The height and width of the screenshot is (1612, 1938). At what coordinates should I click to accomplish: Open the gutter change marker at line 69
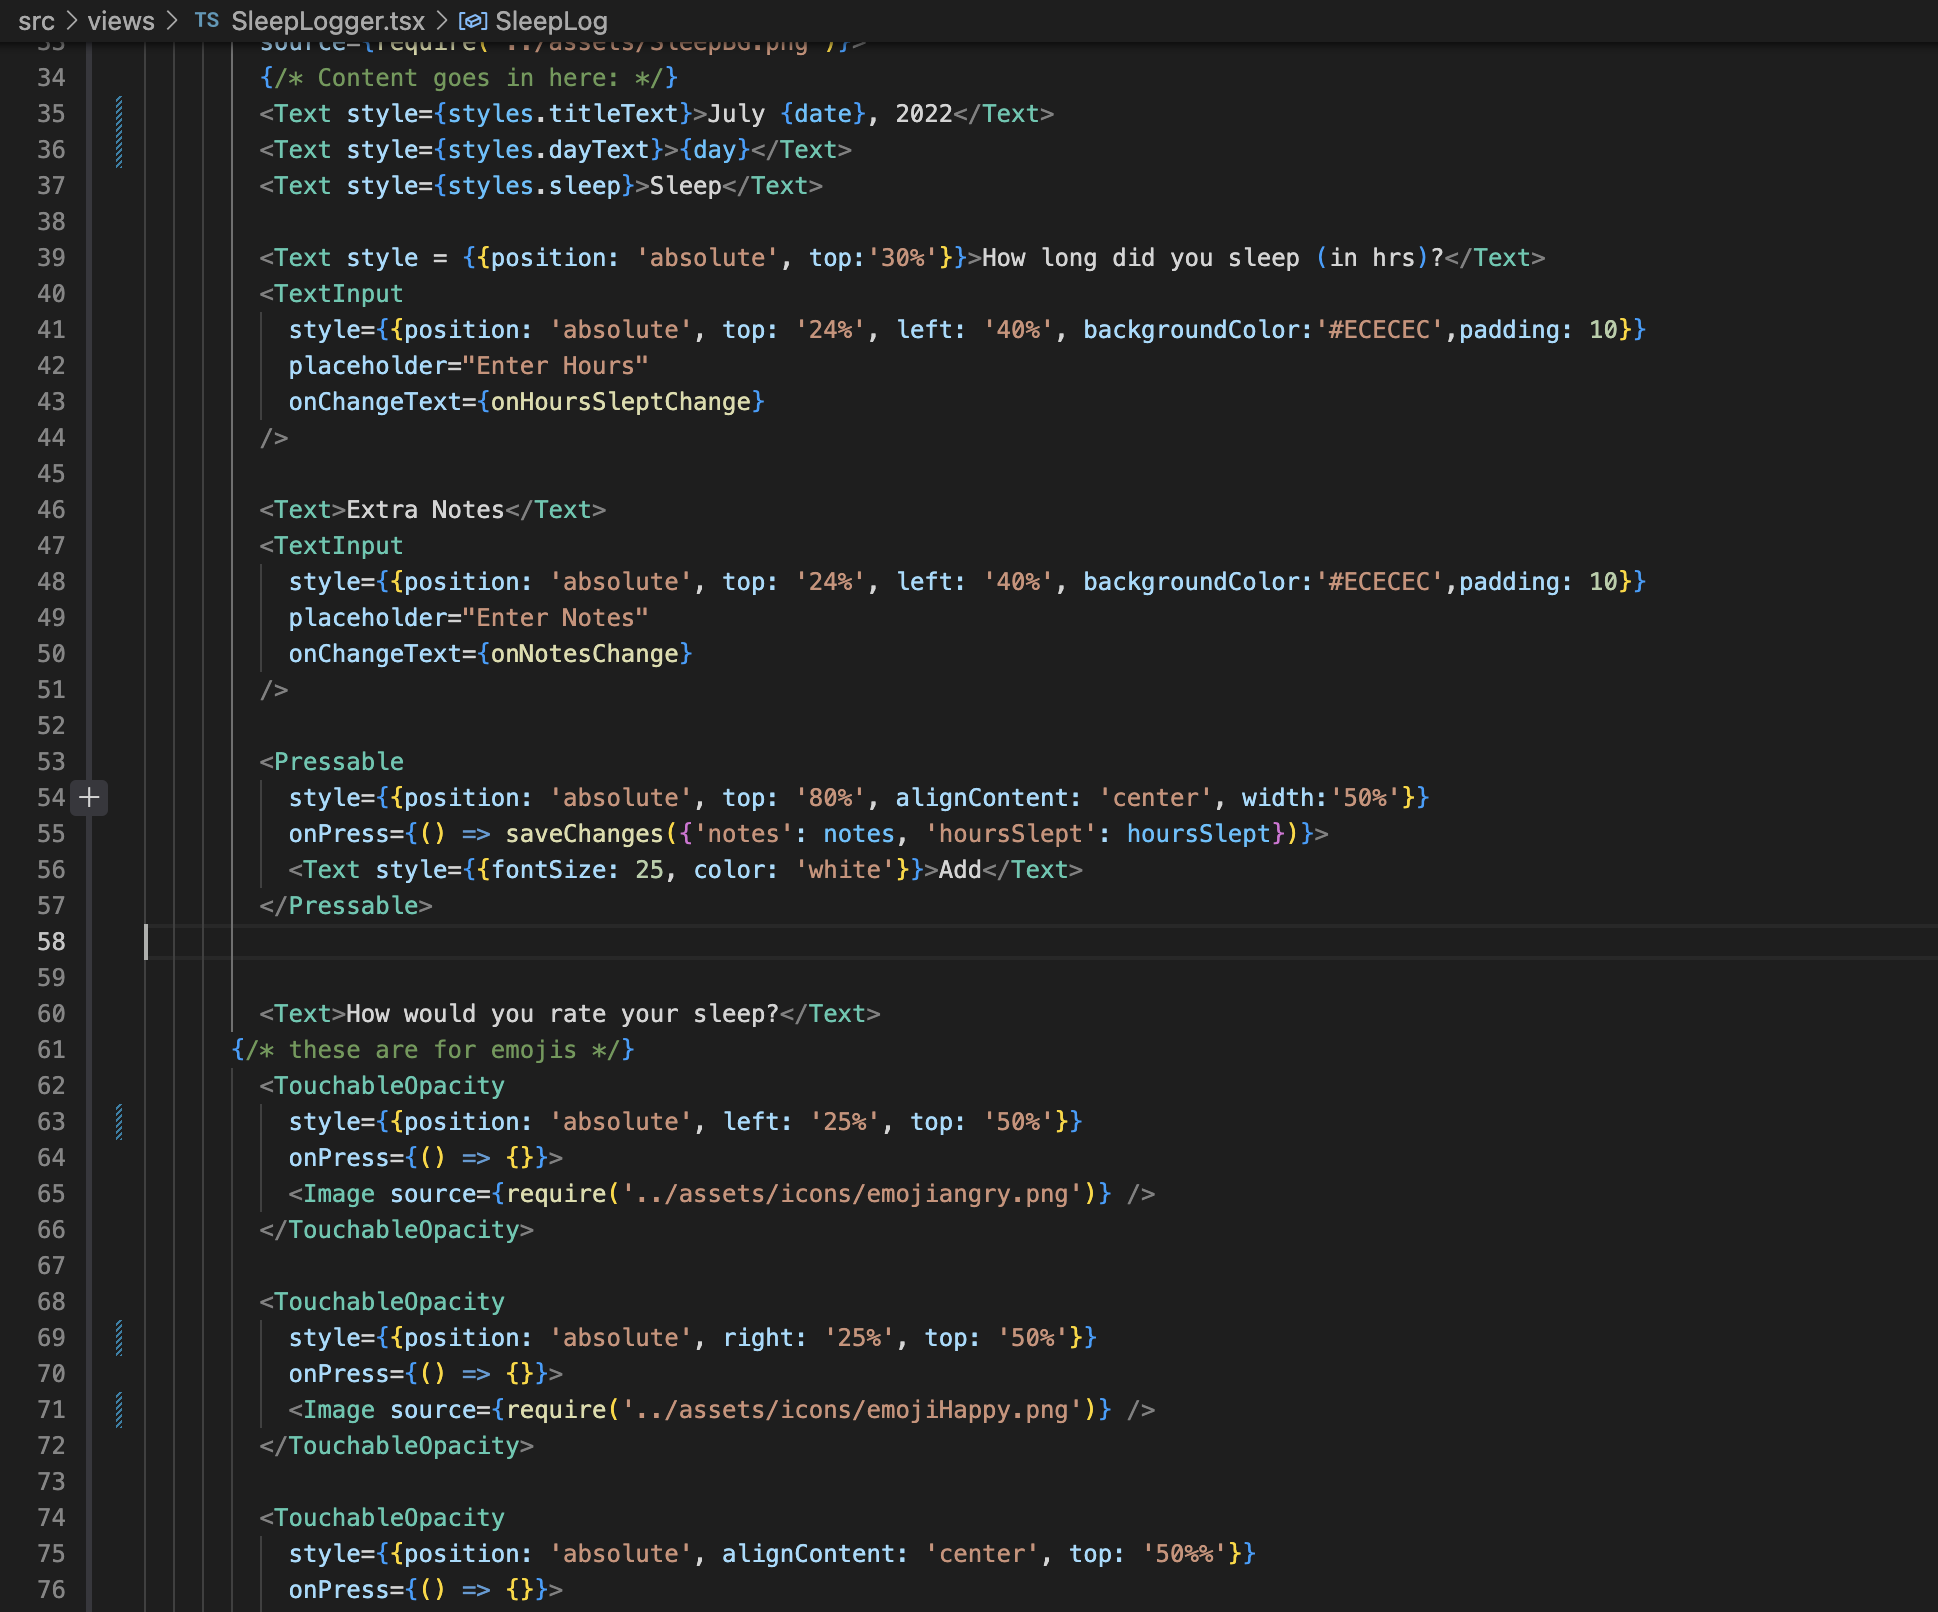point(119,1337)
